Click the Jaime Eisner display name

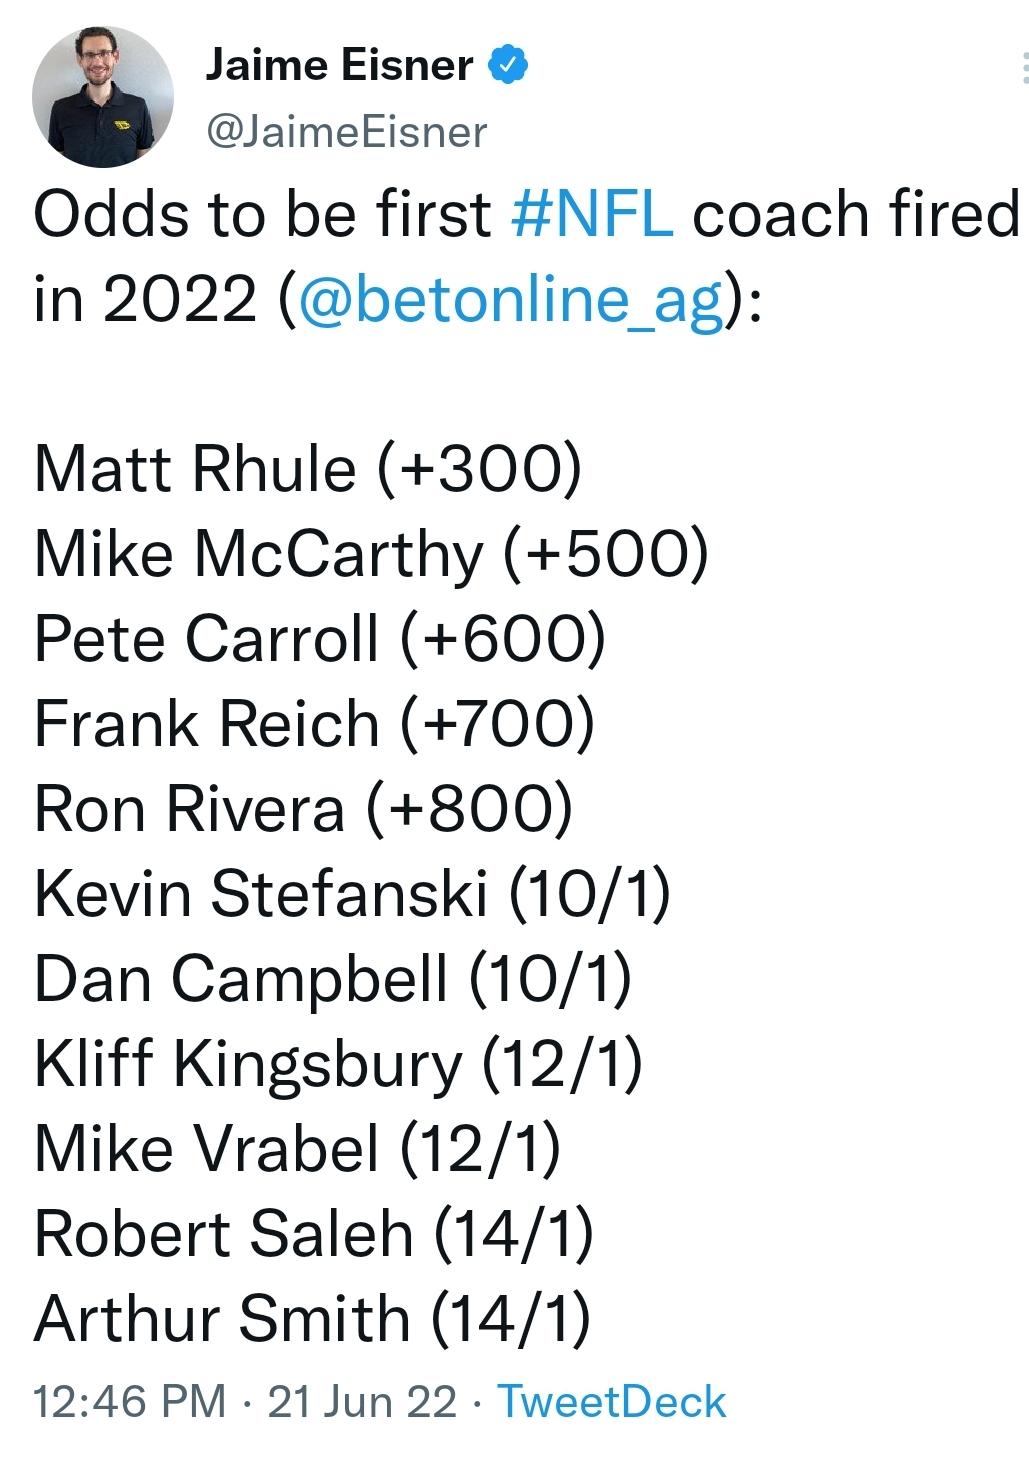(339, 65)
